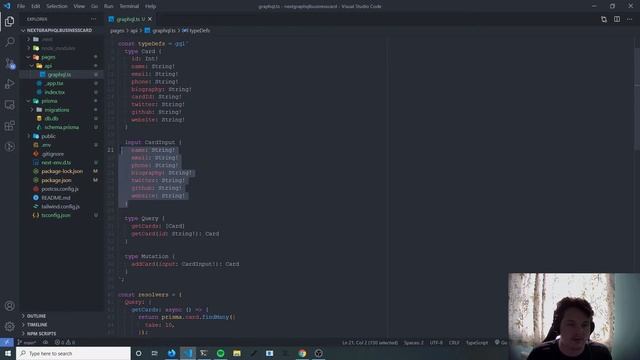Open the Accounts menu in the activity bar
The height and width of the screenshot is (360, 640).
(x=9, y=306)
